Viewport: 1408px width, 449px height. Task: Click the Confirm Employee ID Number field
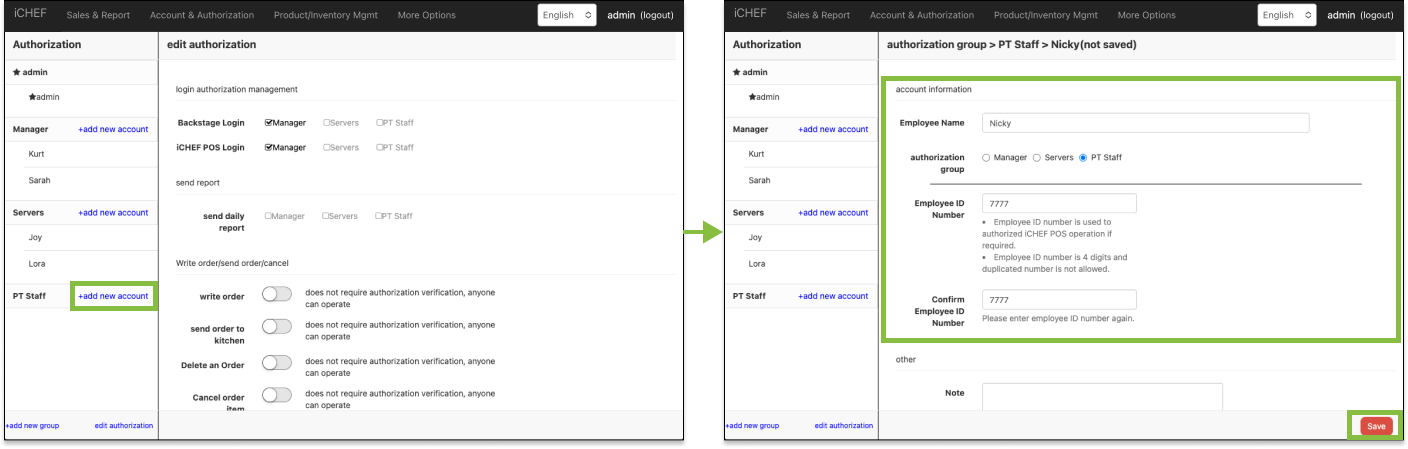click(1059, 300)
